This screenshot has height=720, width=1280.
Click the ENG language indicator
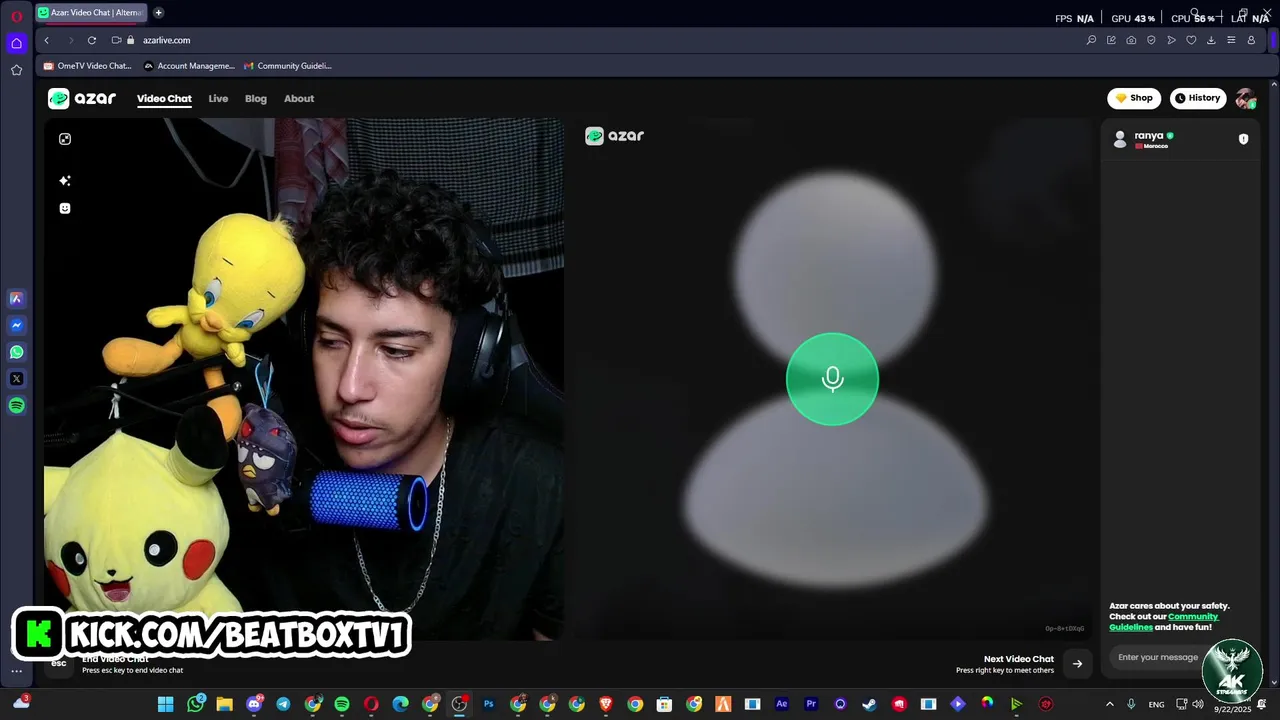tap(1156, 705)
